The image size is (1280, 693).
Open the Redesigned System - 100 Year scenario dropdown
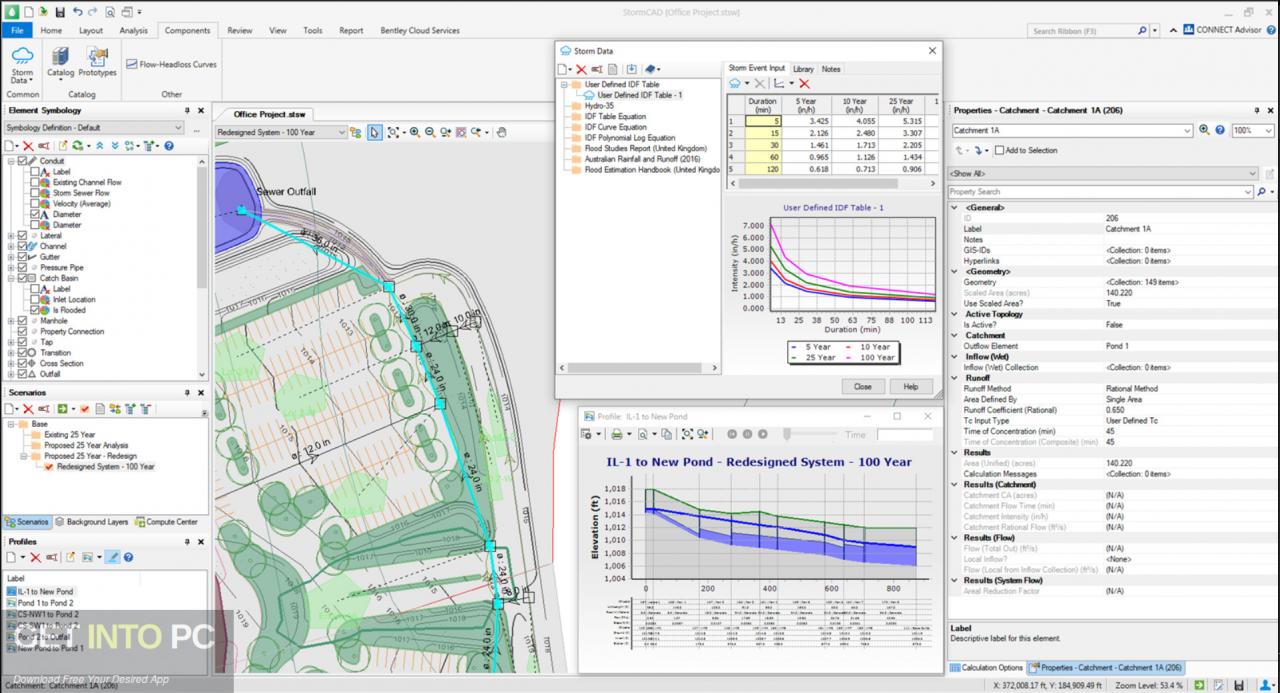click(x=281, y=132)
